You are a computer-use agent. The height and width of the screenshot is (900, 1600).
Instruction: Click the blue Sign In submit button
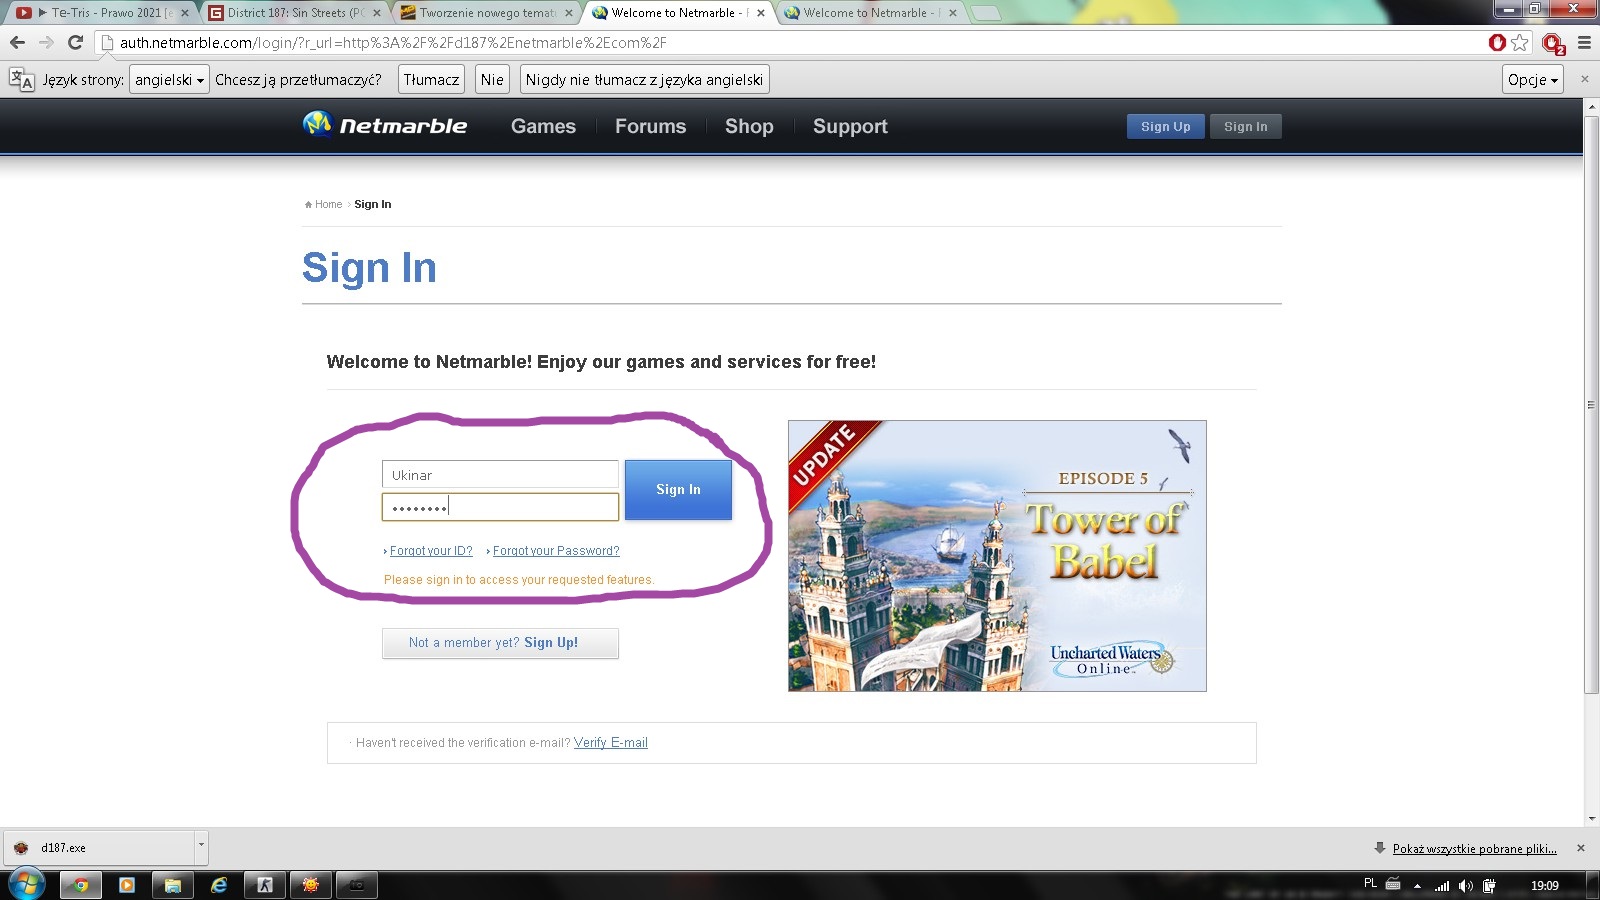click(x=678, y=489)
